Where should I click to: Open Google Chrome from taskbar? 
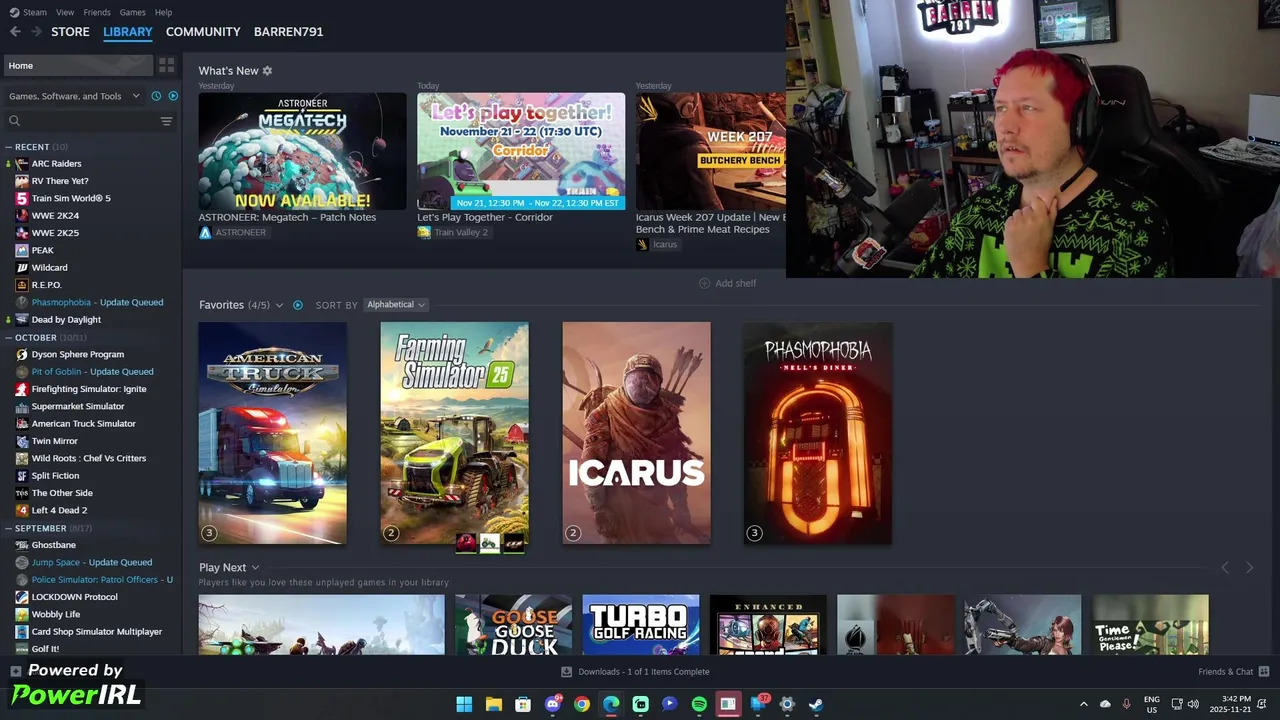(x=582, y=704)
